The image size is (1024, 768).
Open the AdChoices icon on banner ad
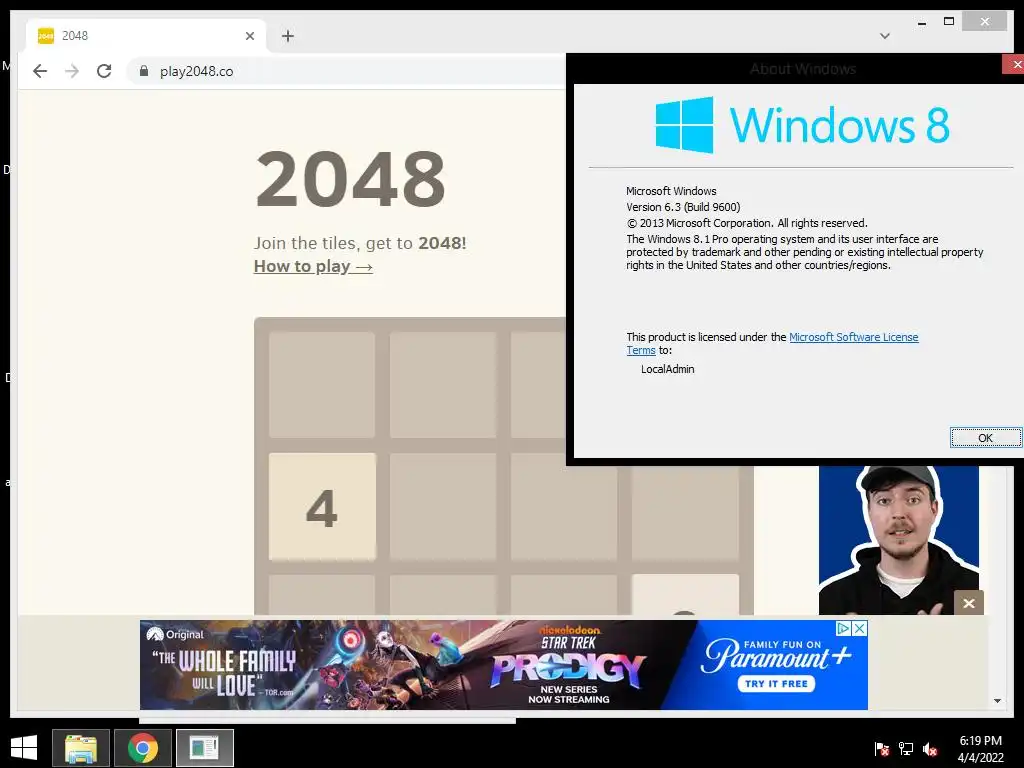[843, 628]
